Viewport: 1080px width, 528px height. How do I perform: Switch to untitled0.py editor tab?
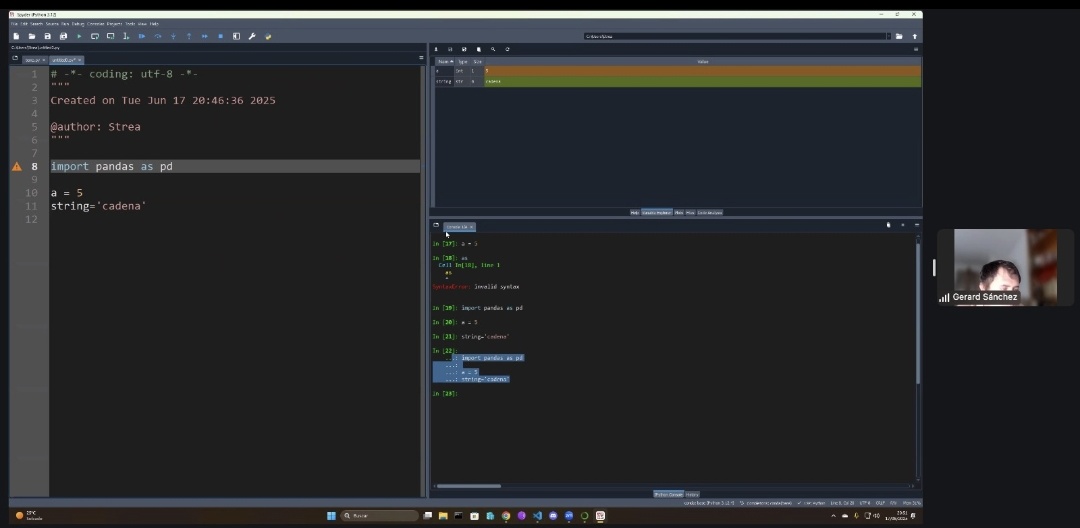pos(64,60)
